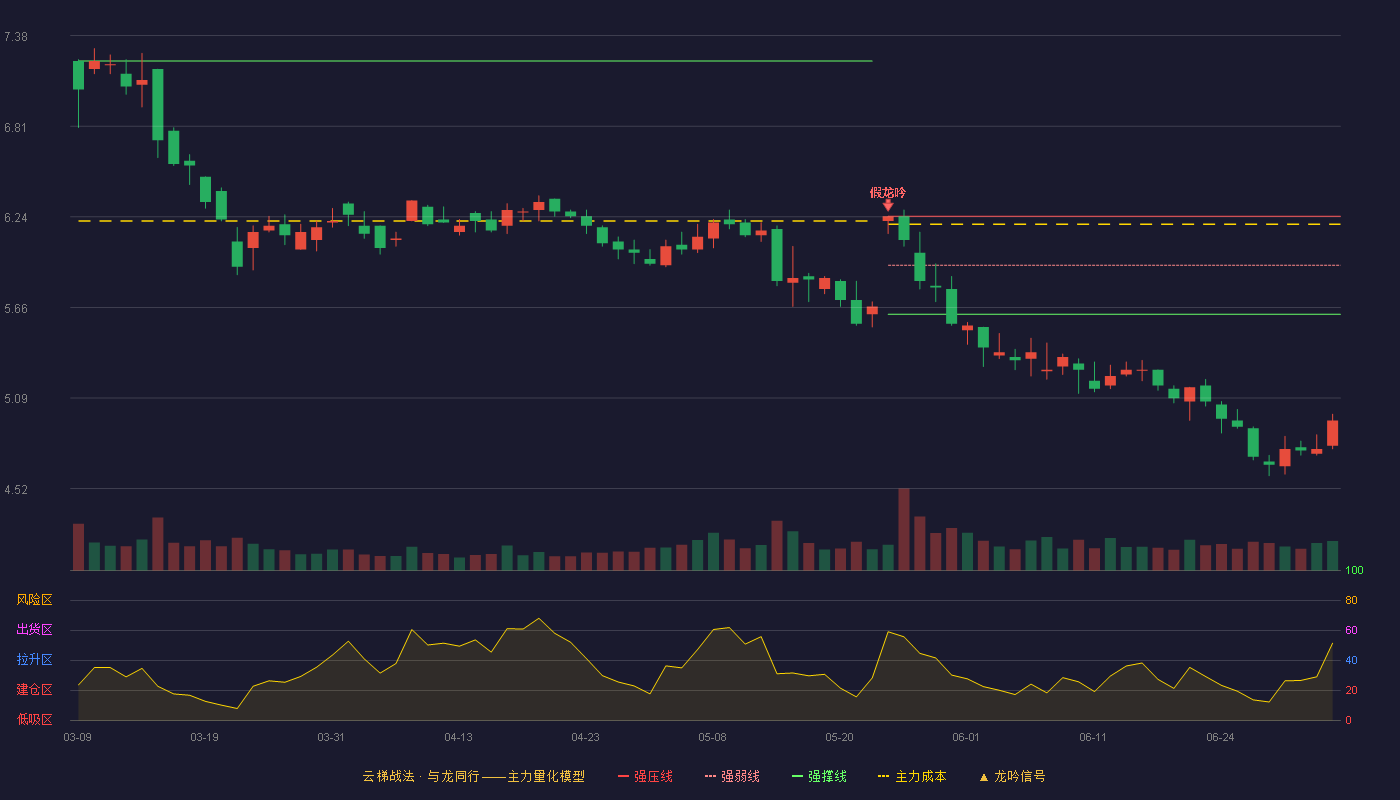Click the 6.24 price axis label
Image resolution: width=1400 pixels, height=800 pixels.
pos(16,218)
